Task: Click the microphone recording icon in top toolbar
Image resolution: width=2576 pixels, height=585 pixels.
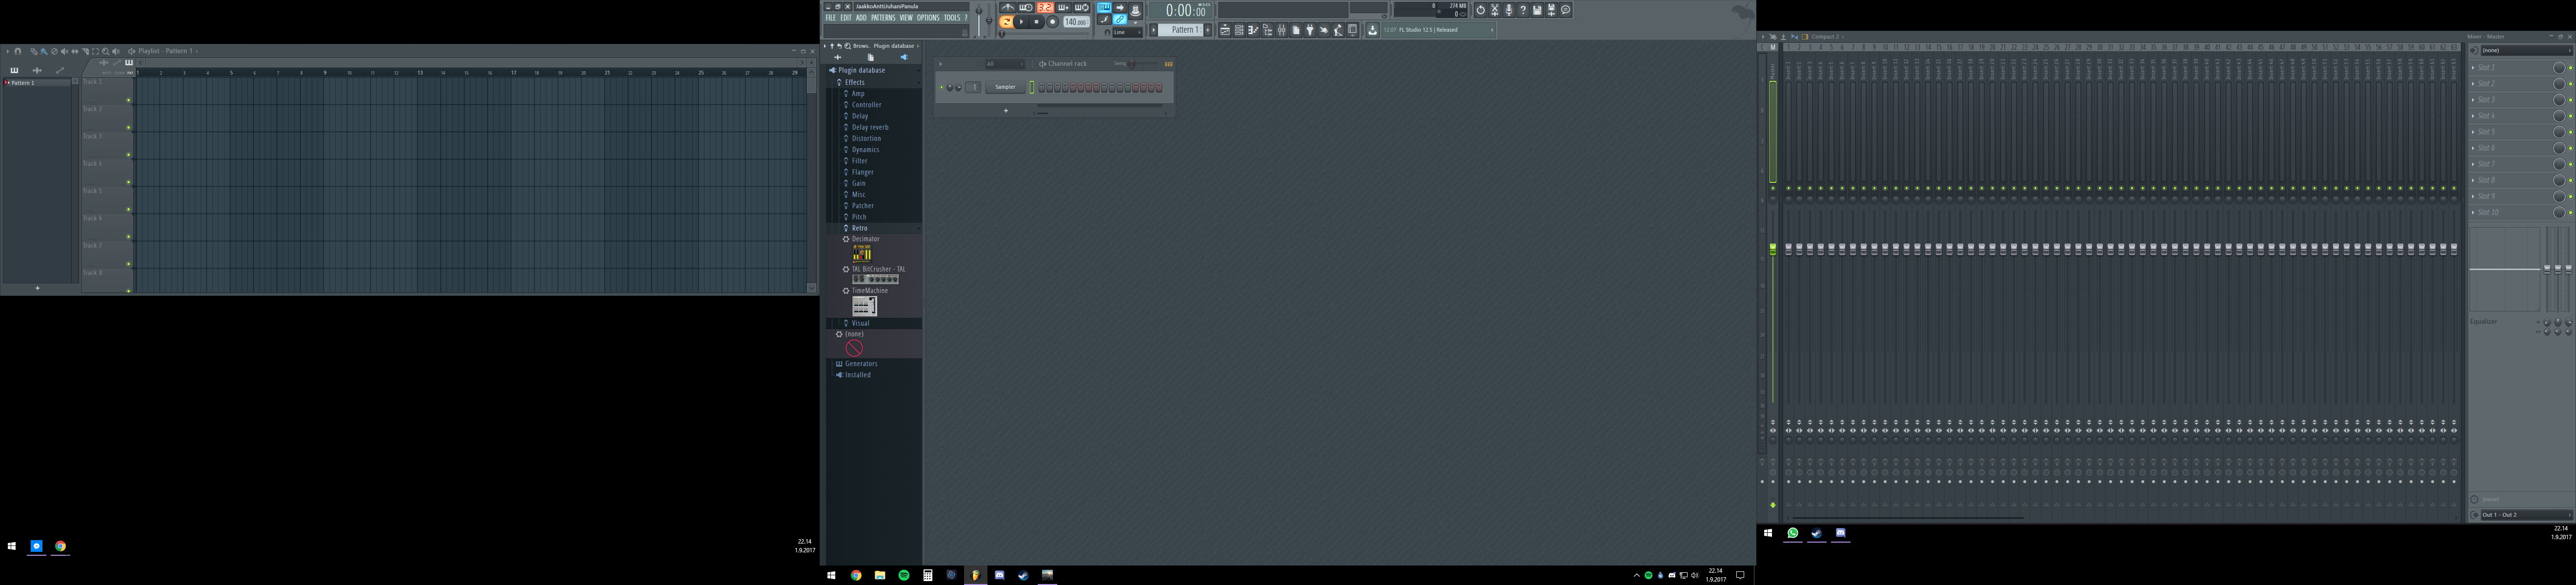Action: (1509, 10)
